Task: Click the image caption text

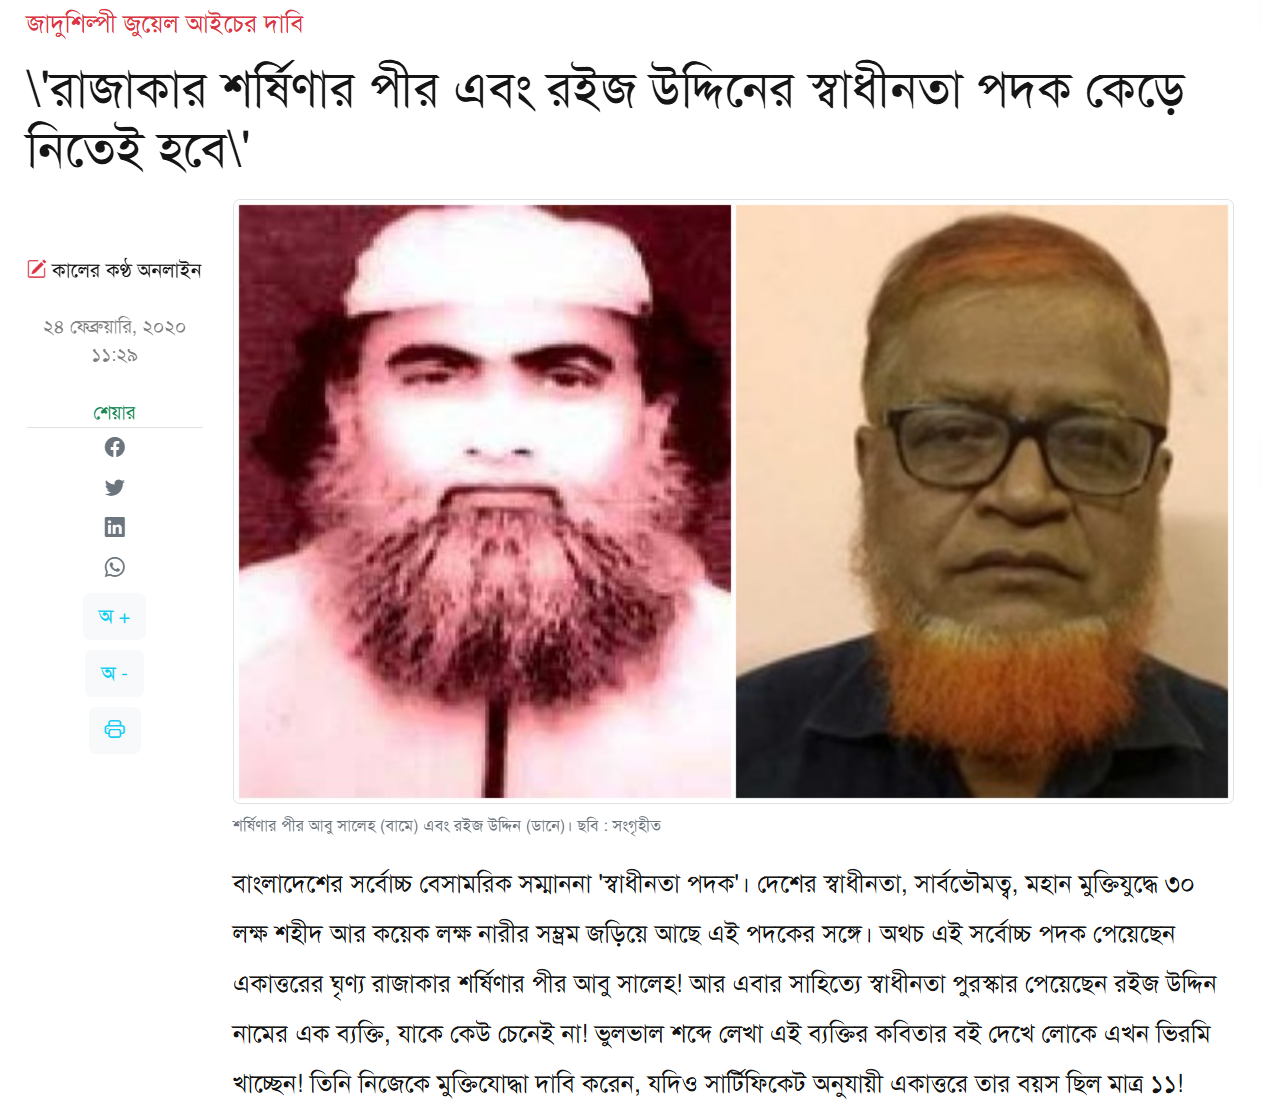Action: click(447, 826)
